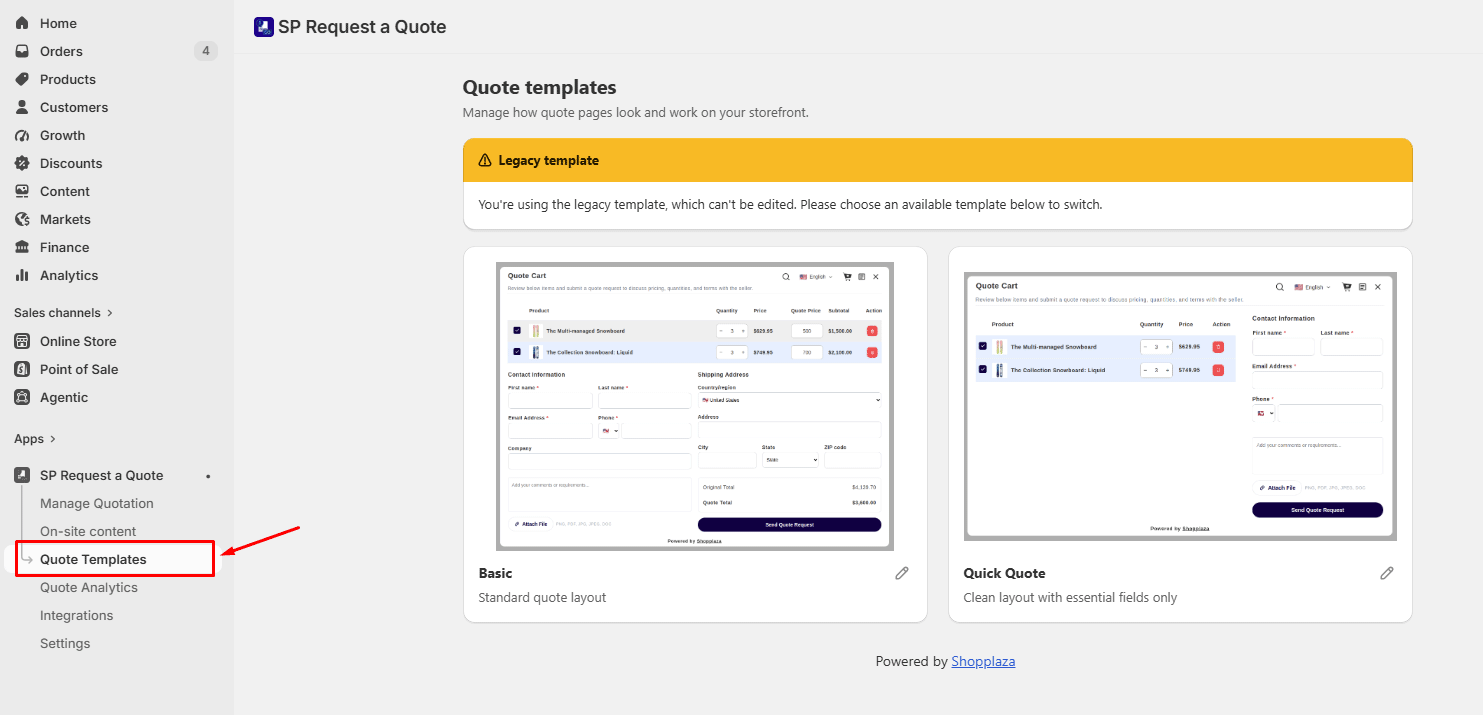Open the Point of Sale channel
This screenshot has width=1483, height=715.
pyautogui.click(x=79, y=369)
